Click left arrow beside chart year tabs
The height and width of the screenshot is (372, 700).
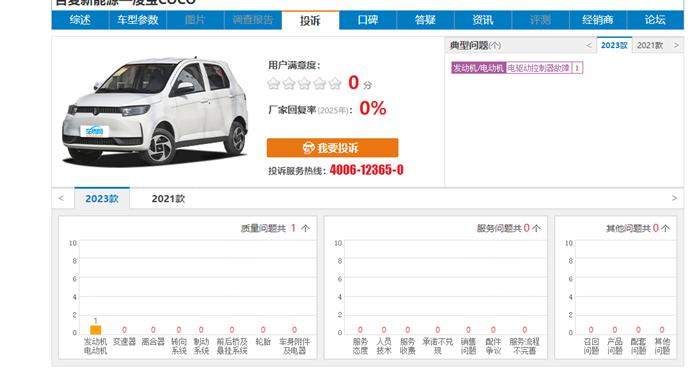[61, 198]
